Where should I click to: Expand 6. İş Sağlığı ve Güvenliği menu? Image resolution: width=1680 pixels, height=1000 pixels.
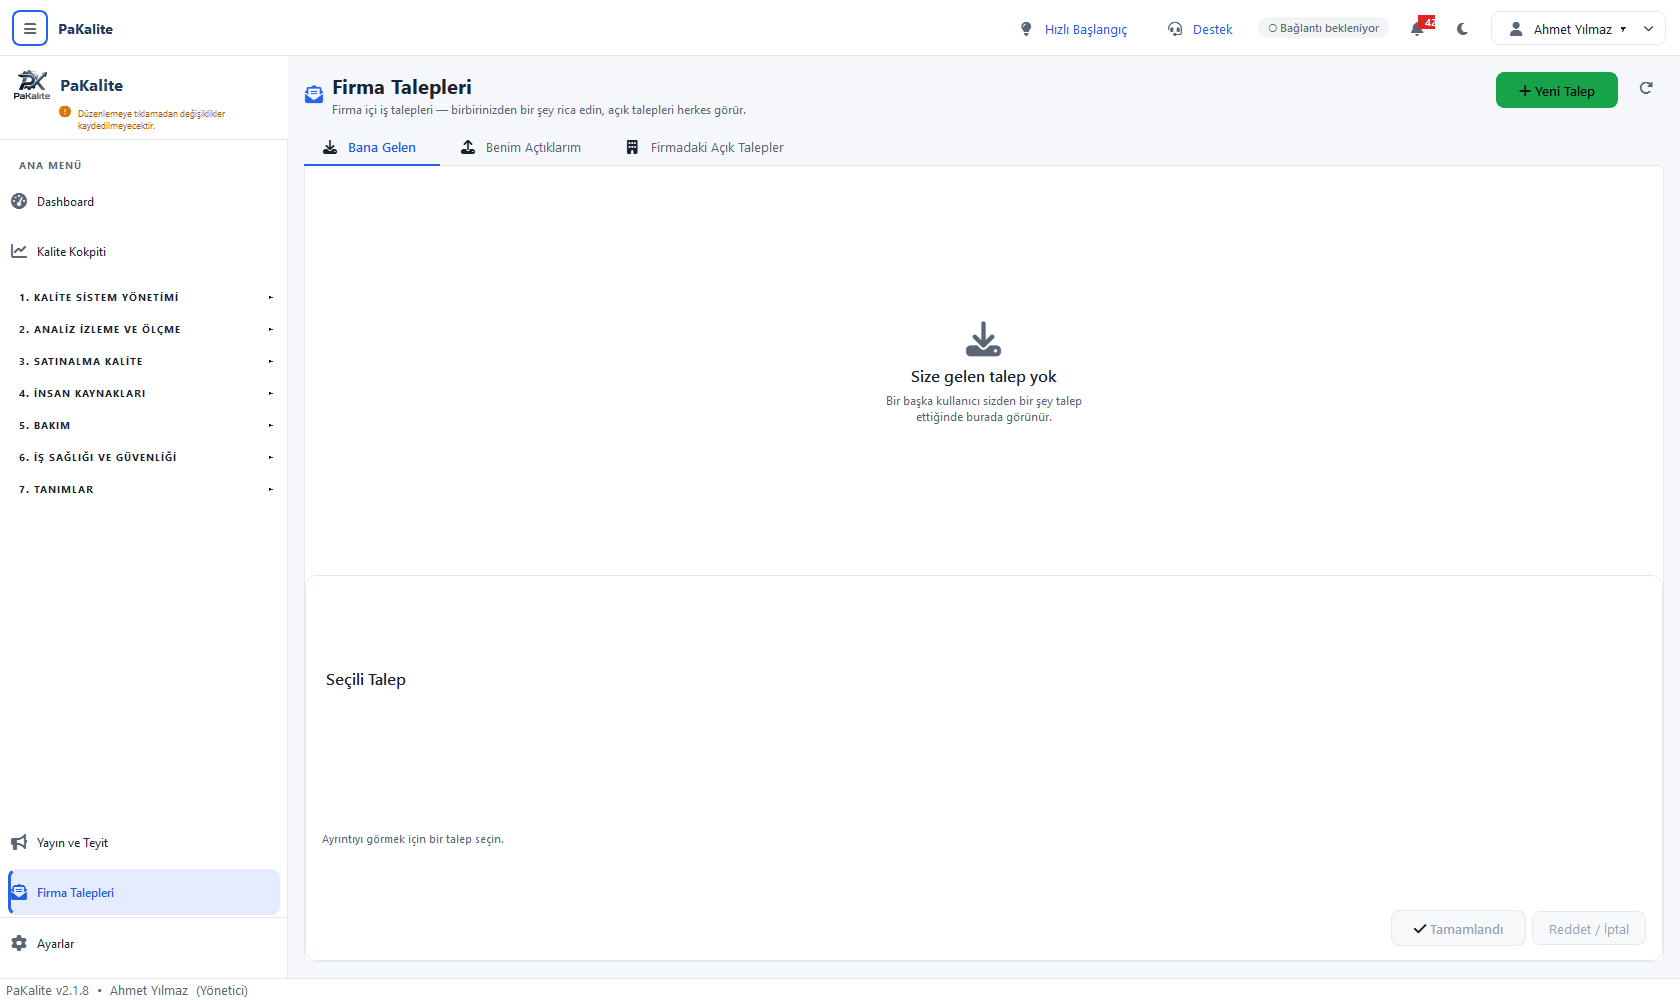click(144, 457)
